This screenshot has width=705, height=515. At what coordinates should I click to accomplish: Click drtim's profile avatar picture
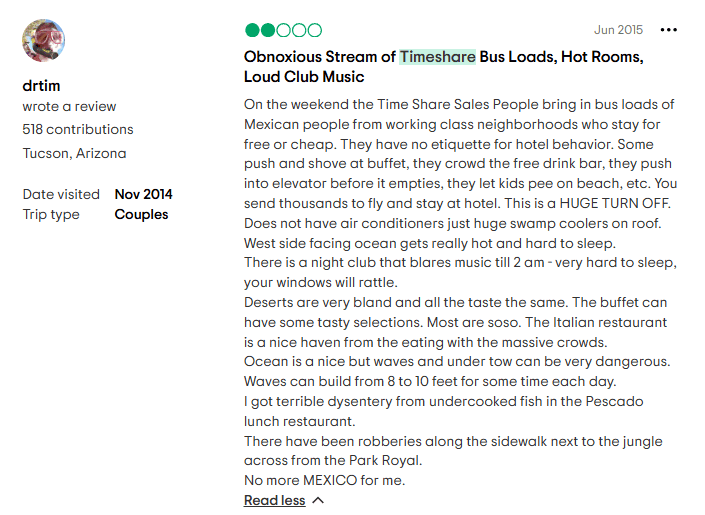[x=43, y=41]
